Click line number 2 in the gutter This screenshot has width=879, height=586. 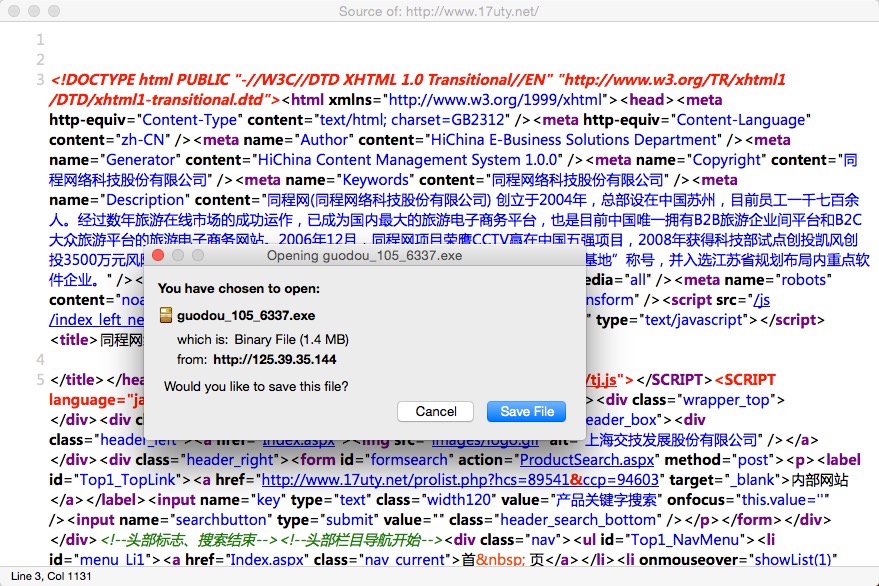coord(40,59)
